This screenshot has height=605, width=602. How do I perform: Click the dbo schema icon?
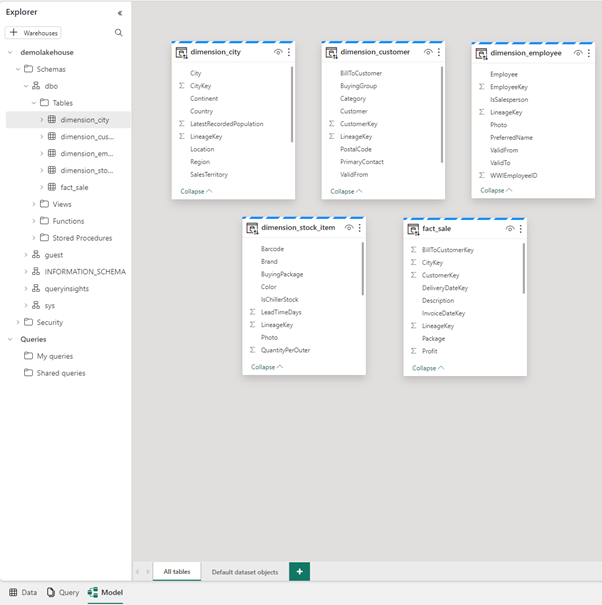point(36,86)
